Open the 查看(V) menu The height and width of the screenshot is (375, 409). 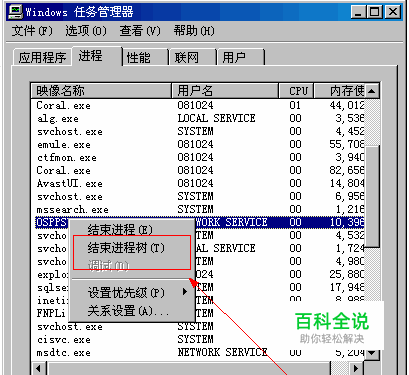(x=140, y=31)
